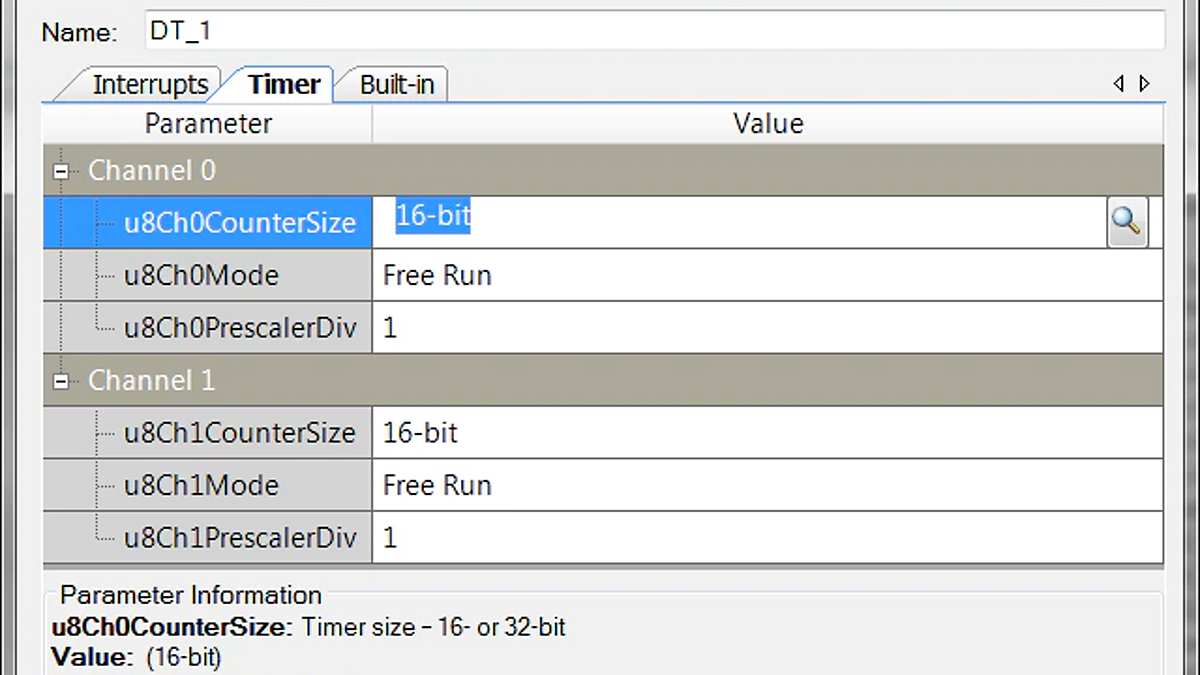Collapse the Channel 1 group
This screenshot has height=675, width=1200.
61,380
